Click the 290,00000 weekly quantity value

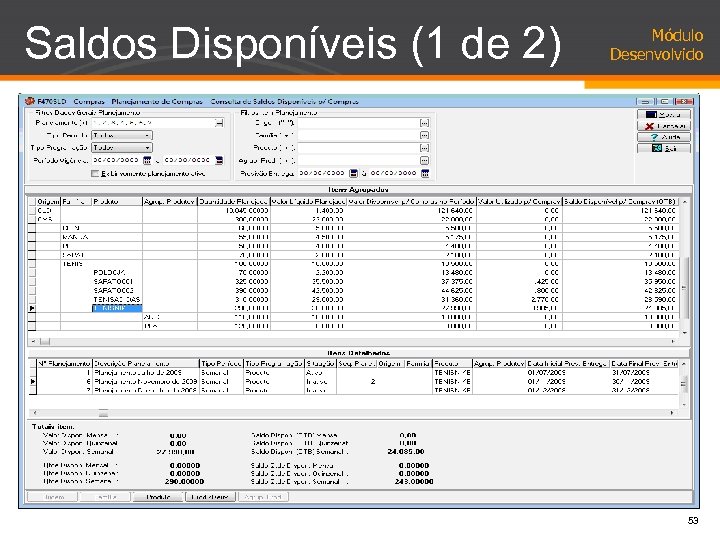click(x=185, y=482)
